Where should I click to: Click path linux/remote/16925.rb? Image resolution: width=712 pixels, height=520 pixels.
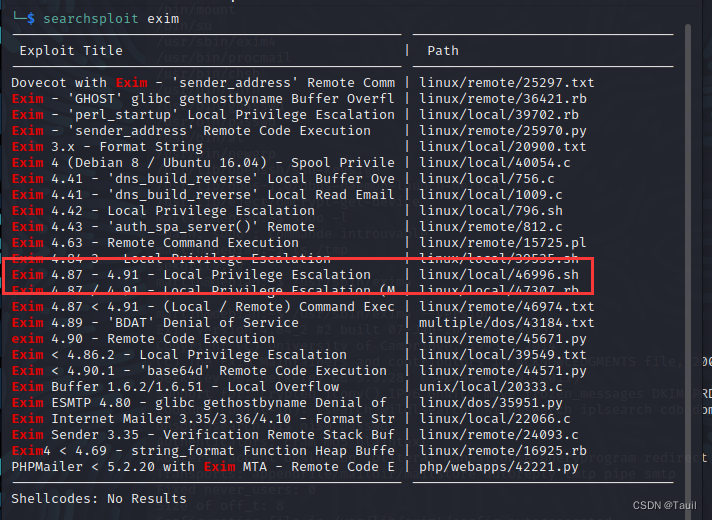coord(503,451)
